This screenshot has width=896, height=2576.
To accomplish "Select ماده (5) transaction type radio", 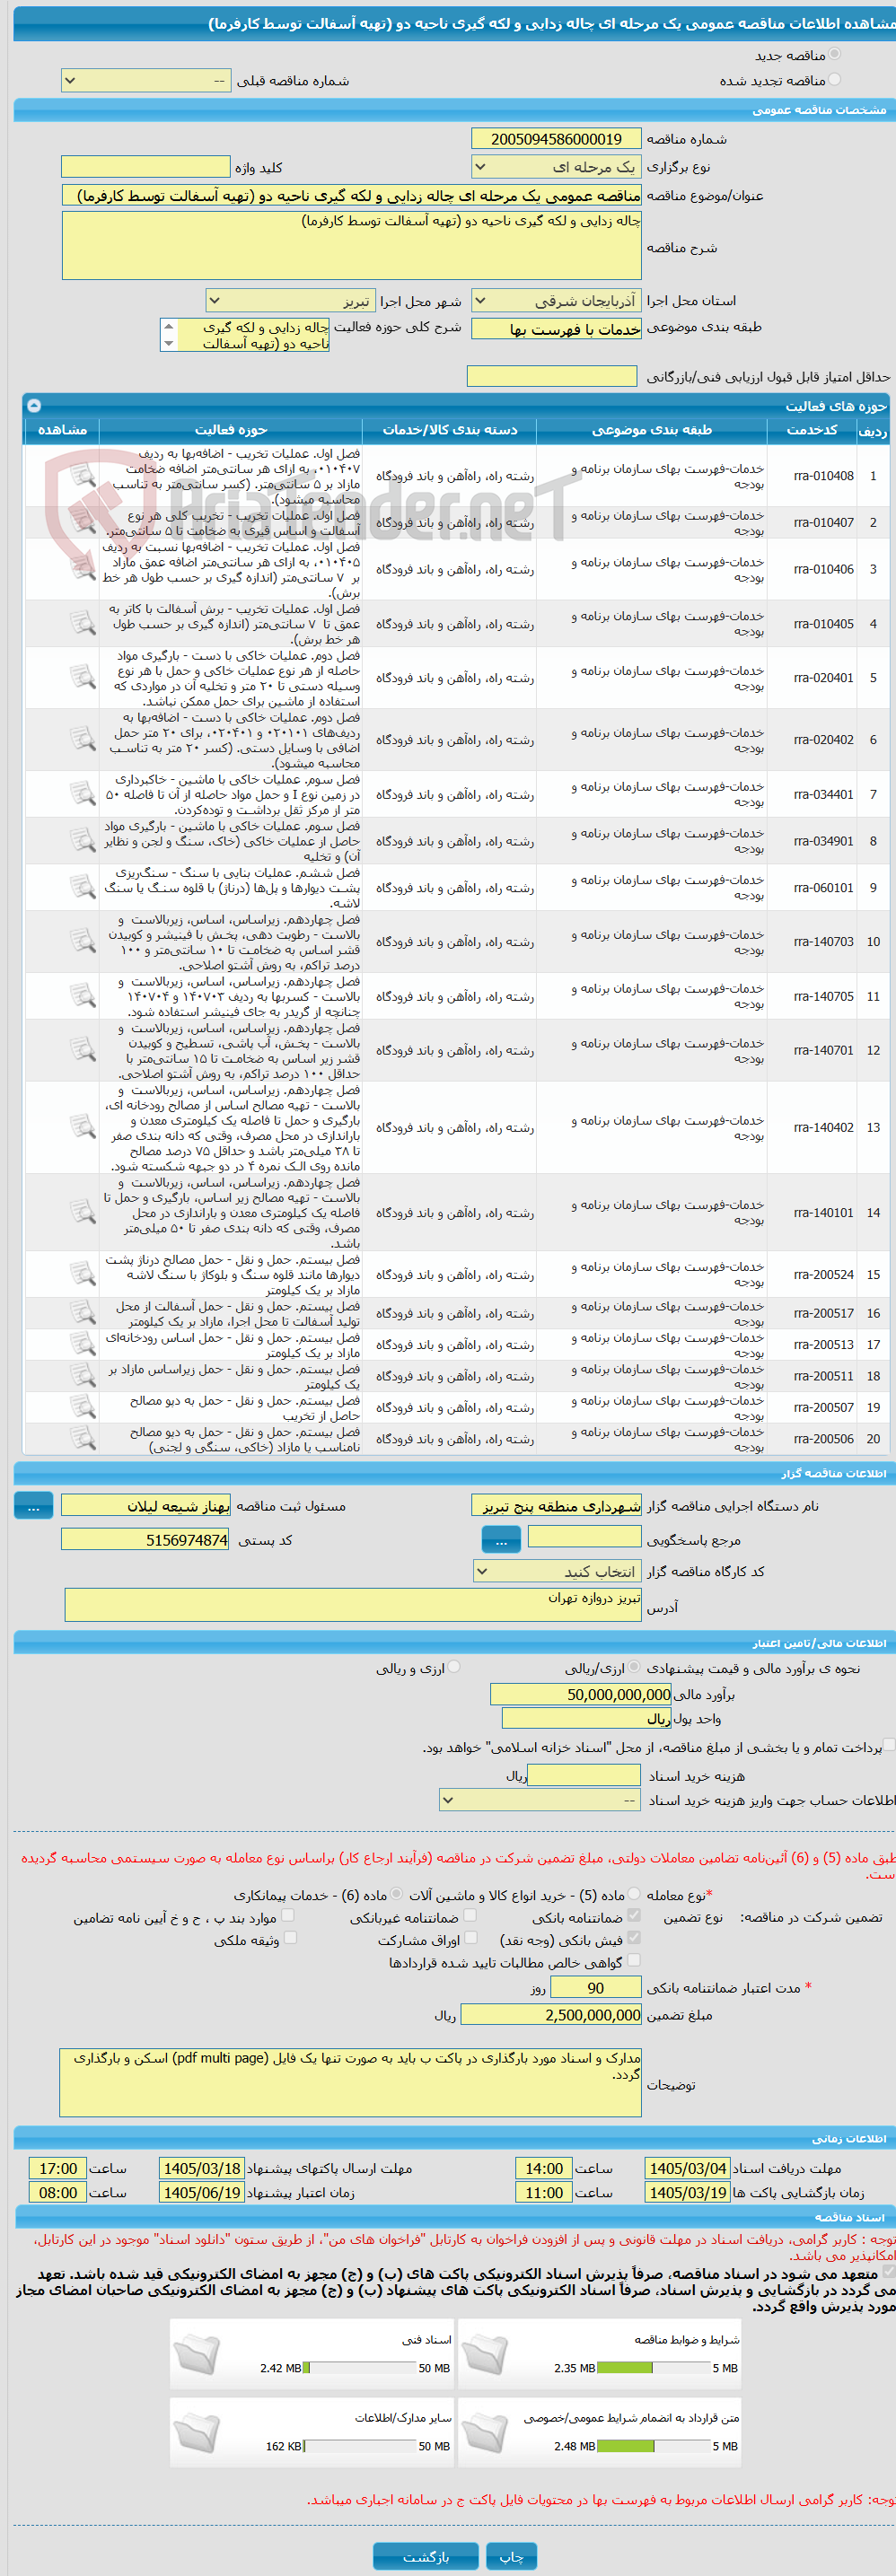I will 634,1893.
